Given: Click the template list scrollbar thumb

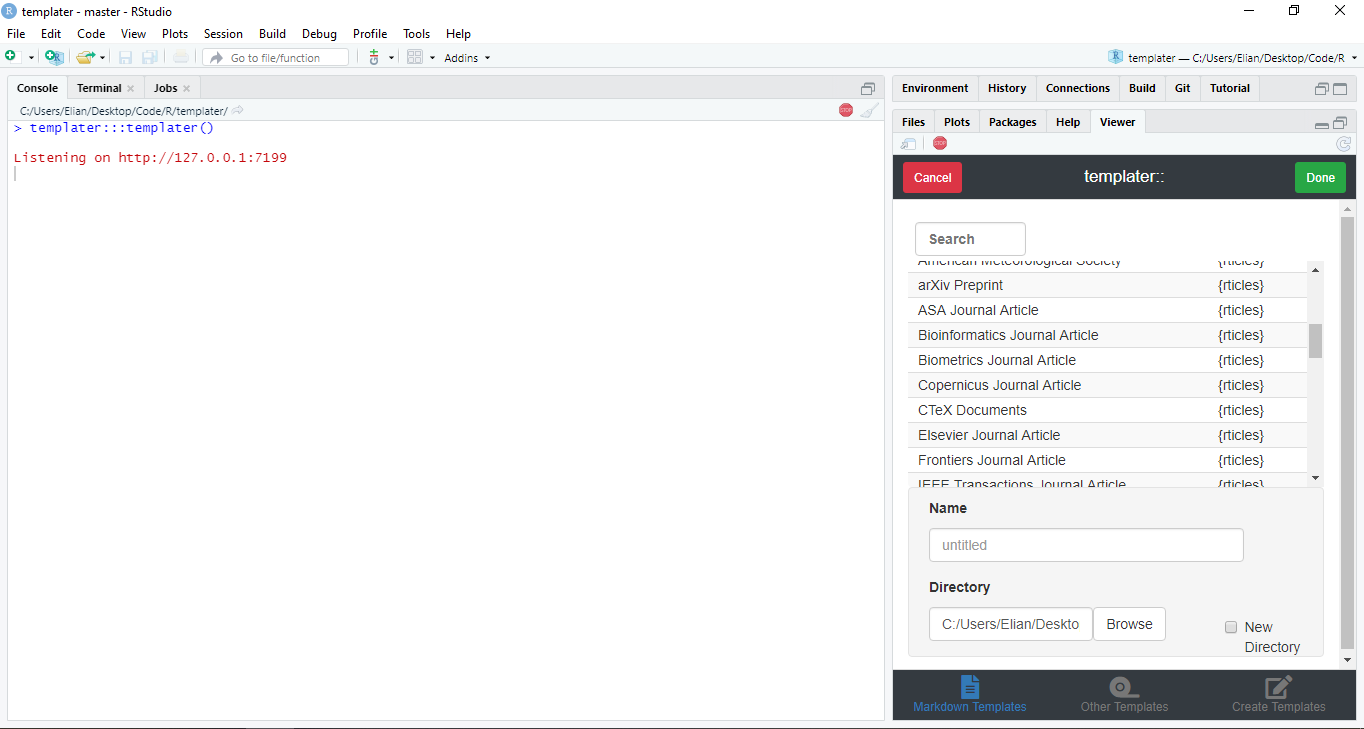Looking at the screenshot, I should click(1315, 341).
